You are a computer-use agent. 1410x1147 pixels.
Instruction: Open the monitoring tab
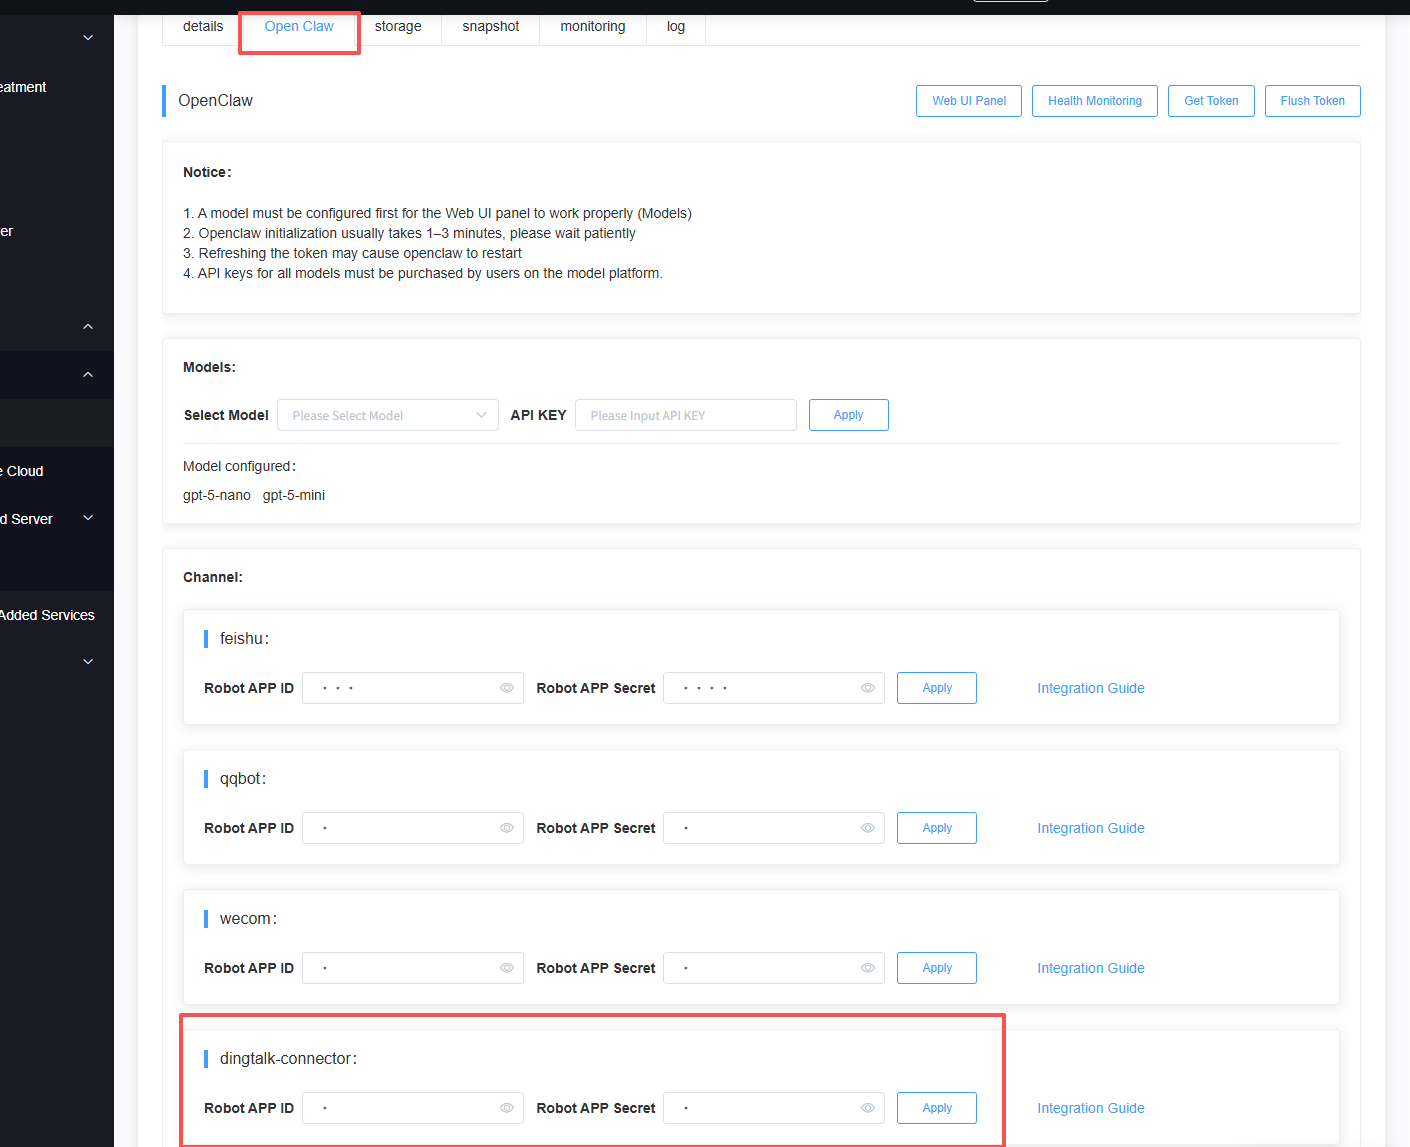pyautogui.click(x=592, y=27)
